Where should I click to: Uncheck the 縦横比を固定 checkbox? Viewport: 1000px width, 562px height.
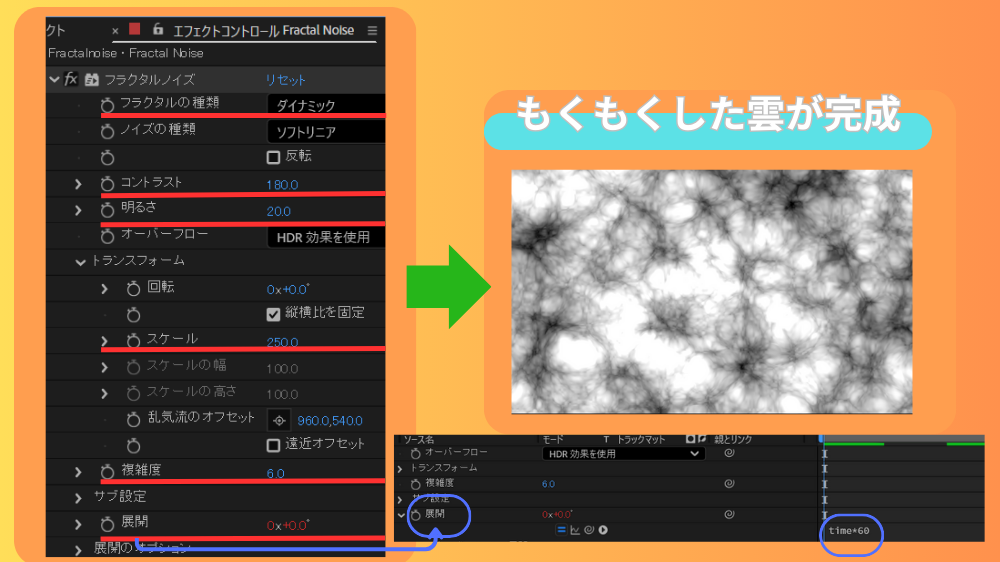273,313
